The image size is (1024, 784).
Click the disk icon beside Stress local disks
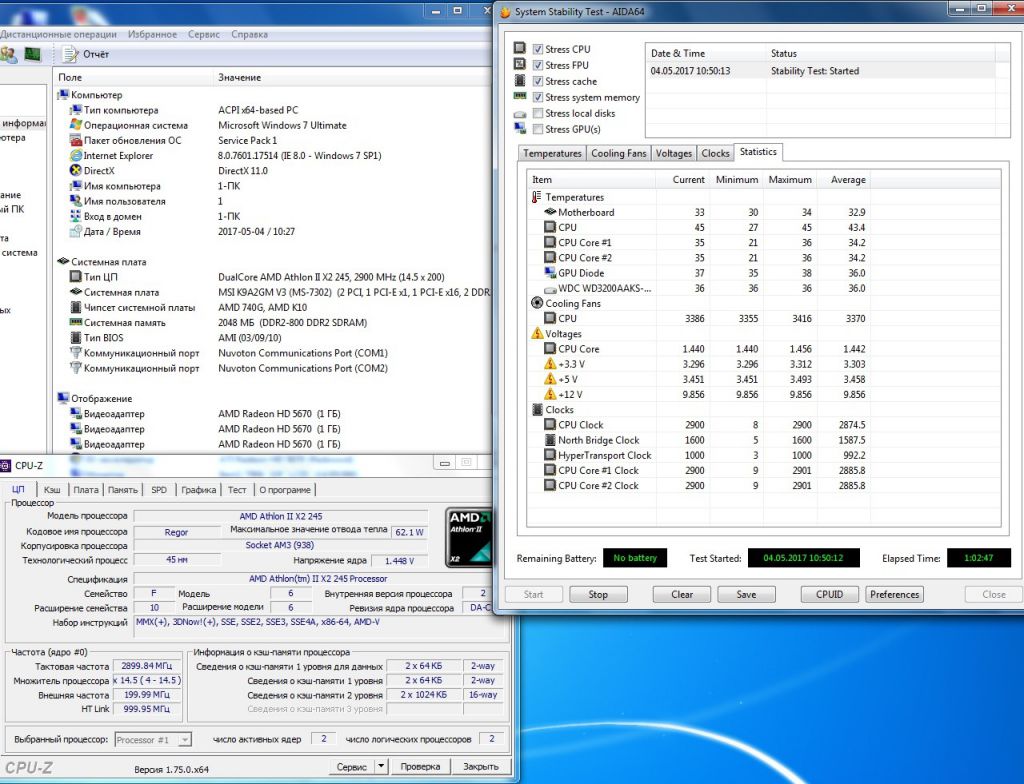520,114
